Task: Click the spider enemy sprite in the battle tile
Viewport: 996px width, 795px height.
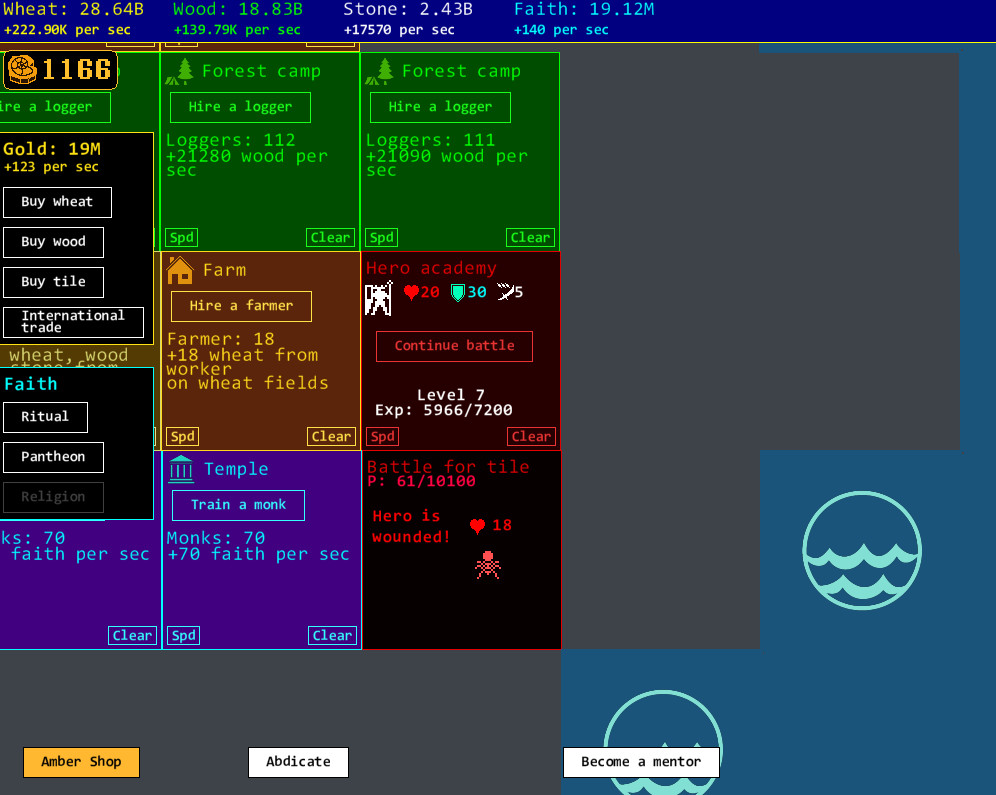Action: pyautogui.click(x=488, y=565)
